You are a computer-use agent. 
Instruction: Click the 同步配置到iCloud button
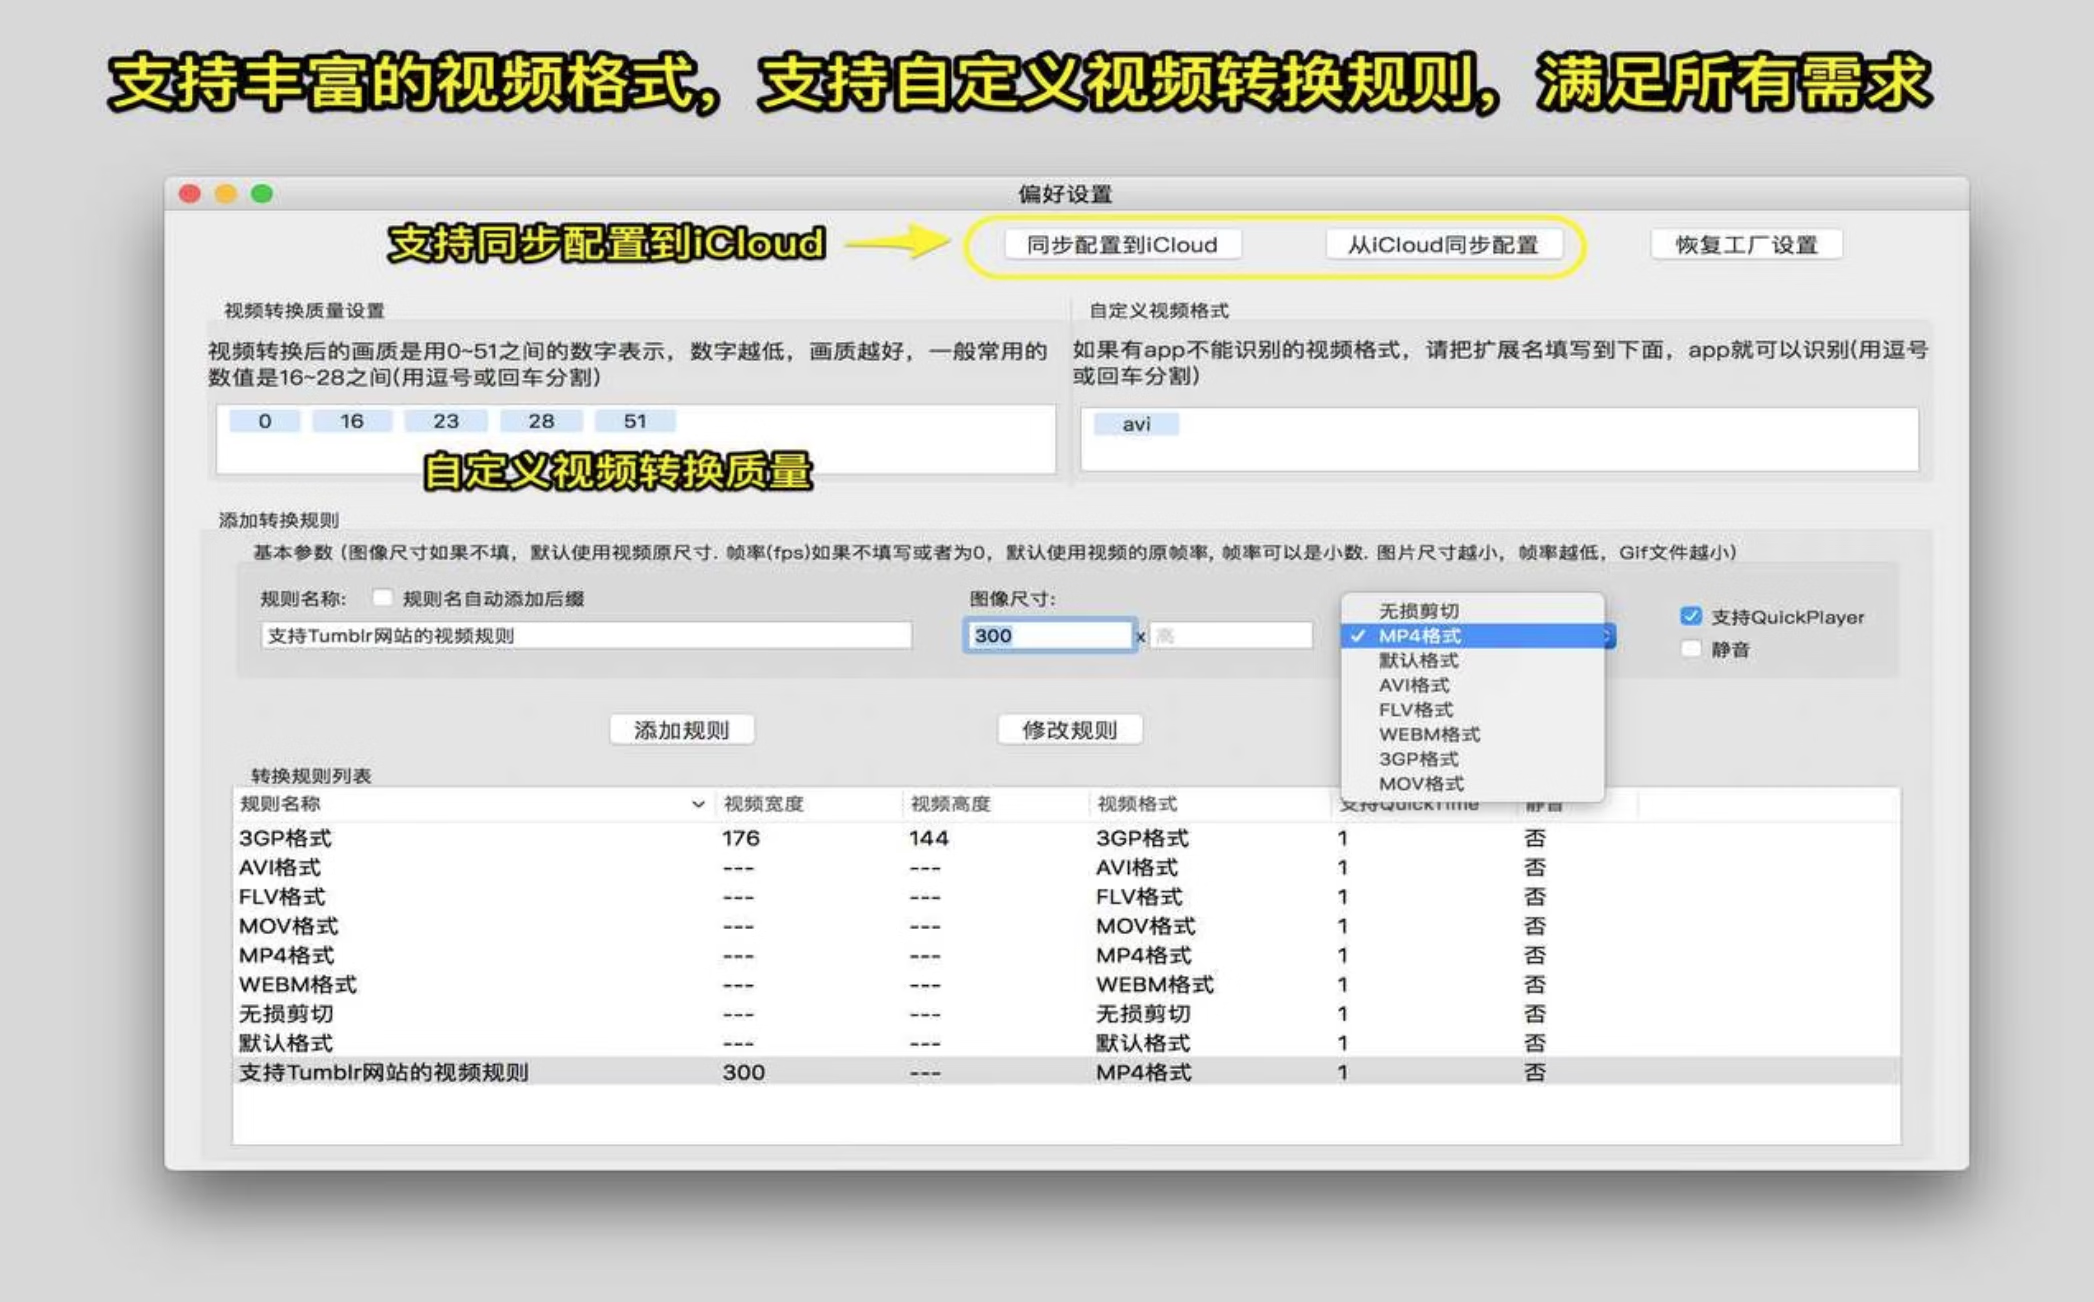1122,245
